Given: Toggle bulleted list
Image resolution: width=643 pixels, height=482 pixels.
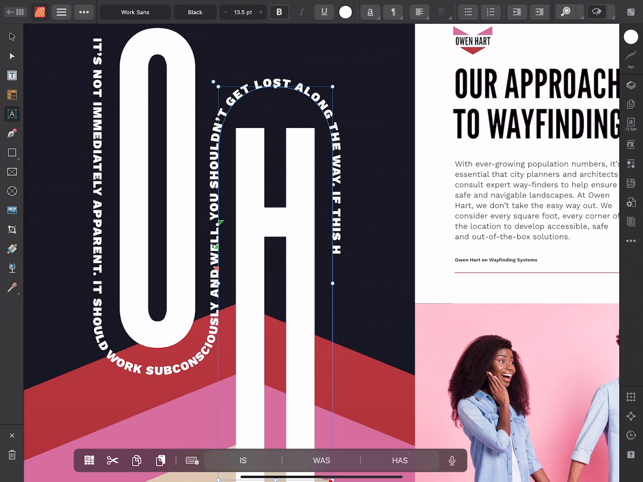Looking at the screenshot, I should click(468, 12).
